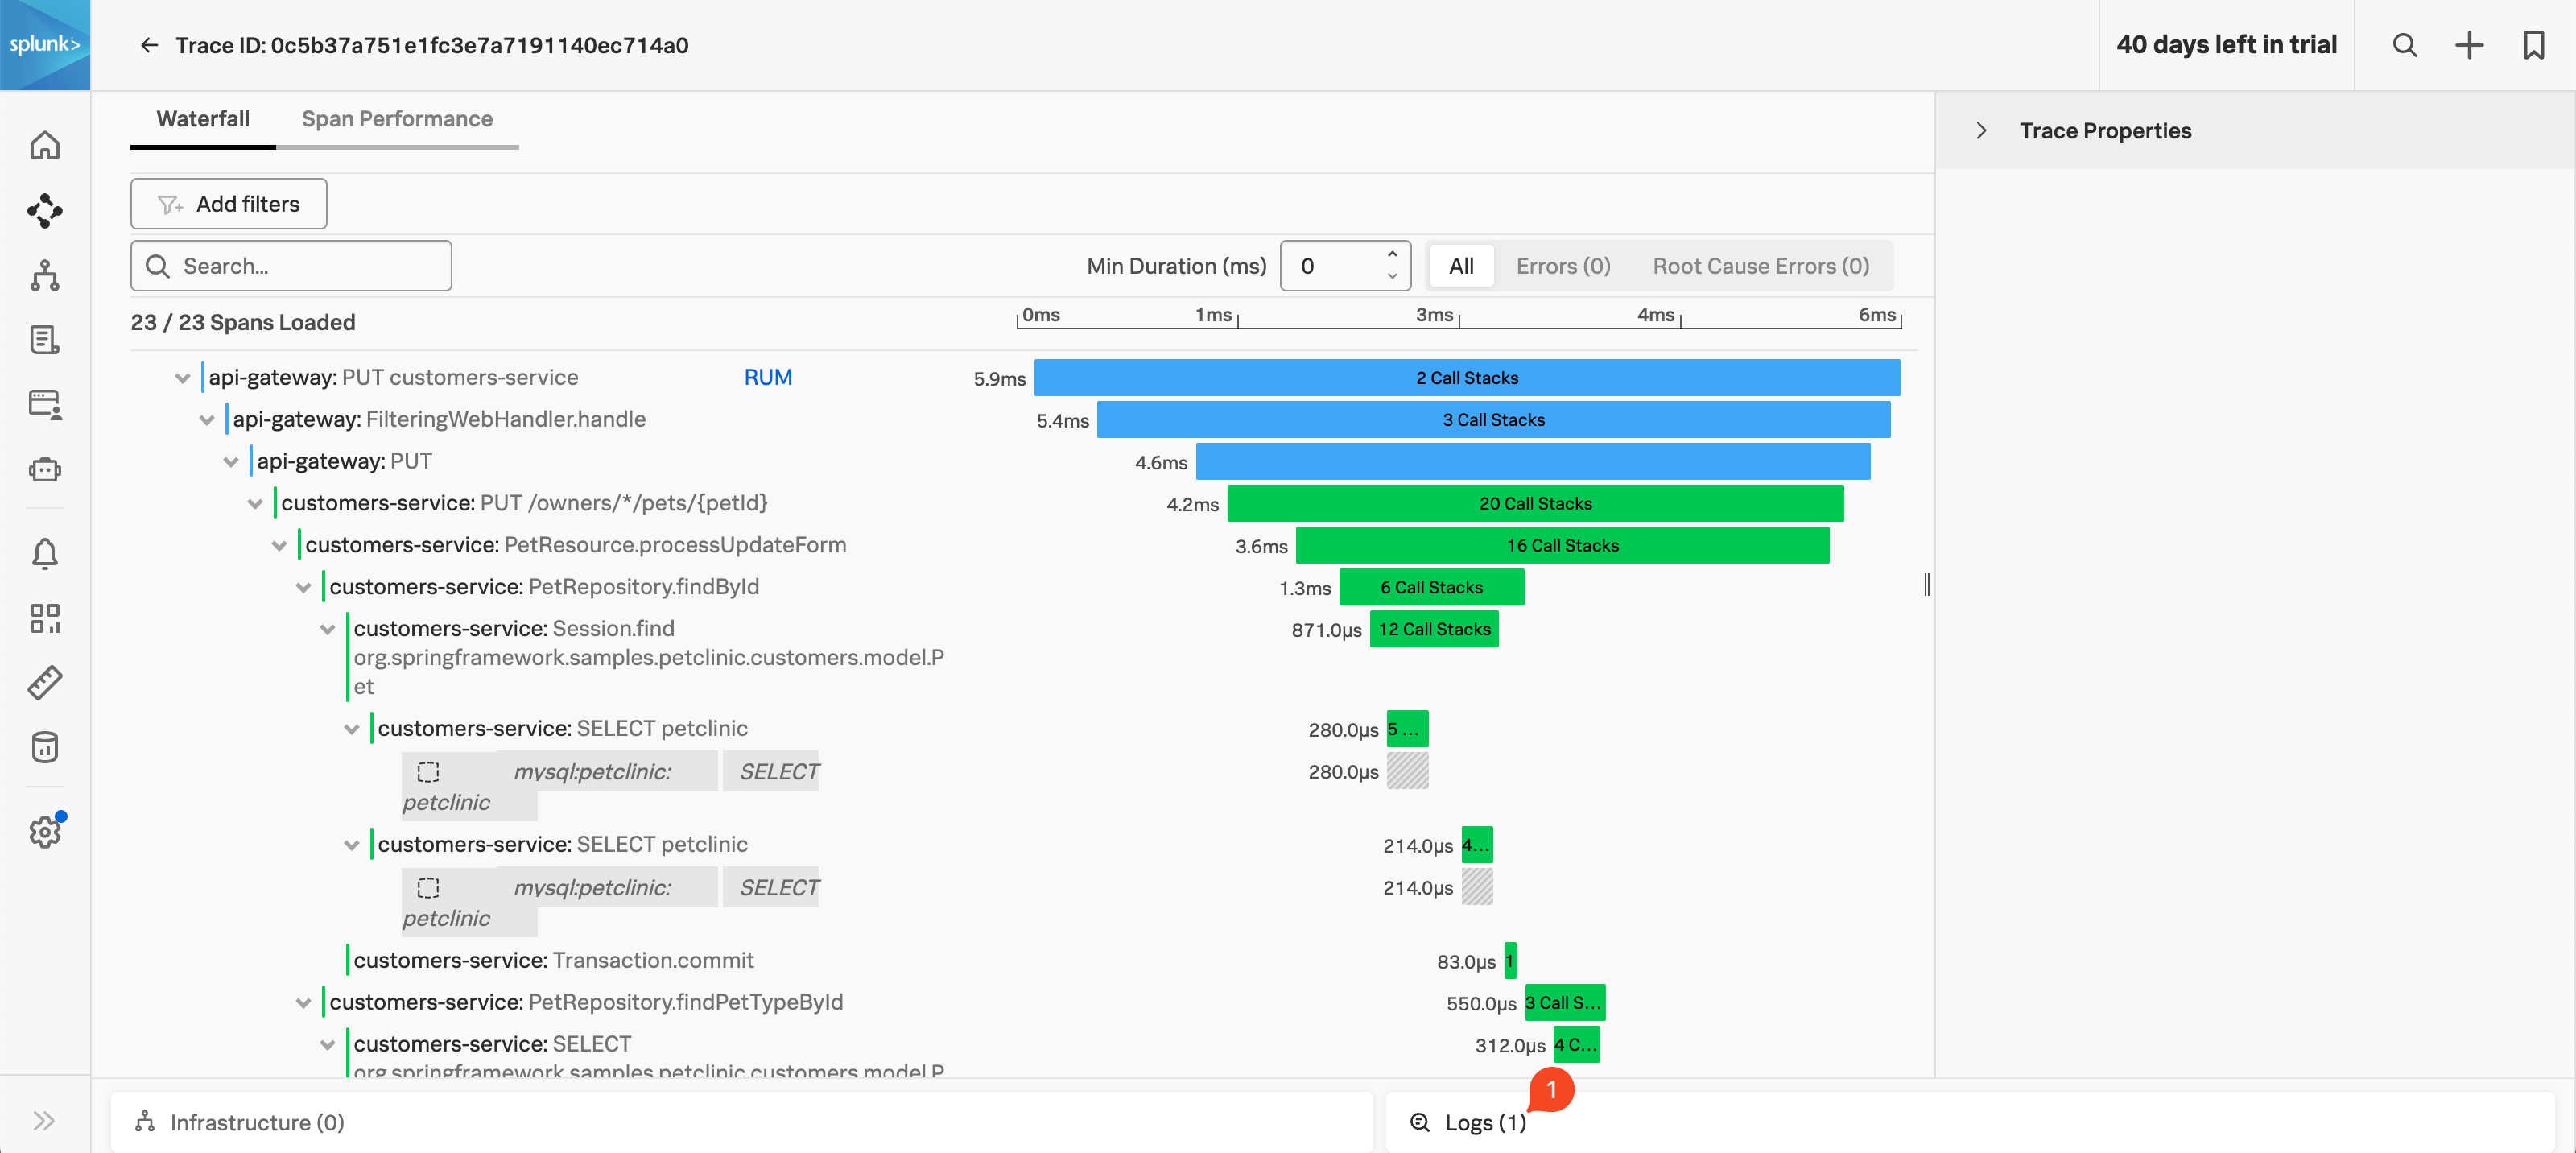Image resolution: width=2576 pixels, height=1153 pixels.
Task: Click the 3 Call Stacks blue bar
Action: point(1493,420)
